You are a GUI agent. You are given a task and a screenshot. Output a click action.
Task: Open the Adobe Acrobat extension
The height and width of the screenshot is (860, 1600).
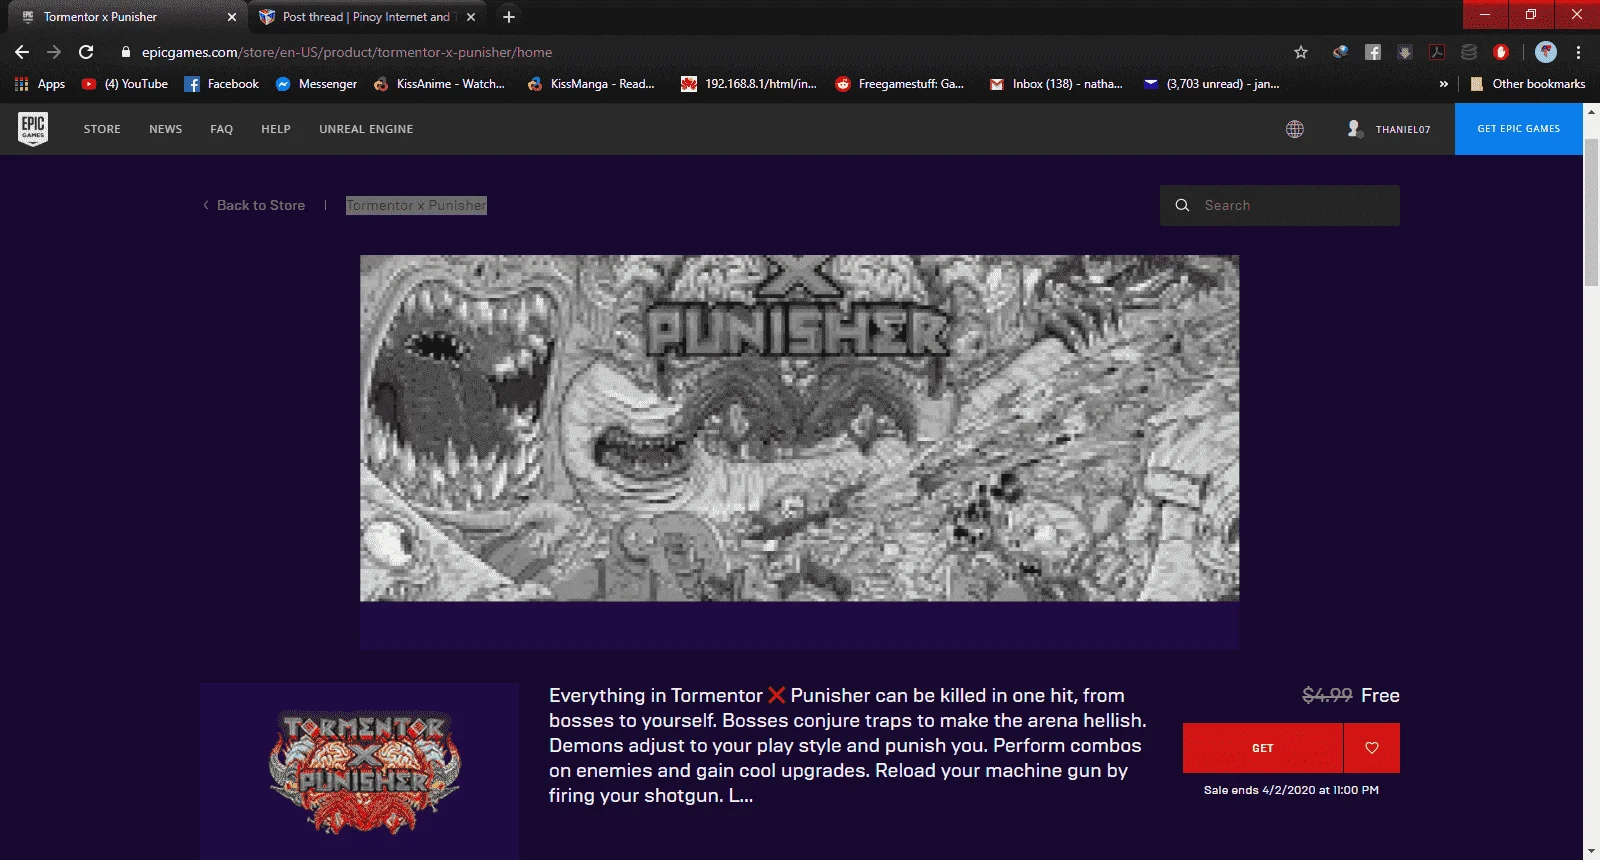pos(1437,52)
